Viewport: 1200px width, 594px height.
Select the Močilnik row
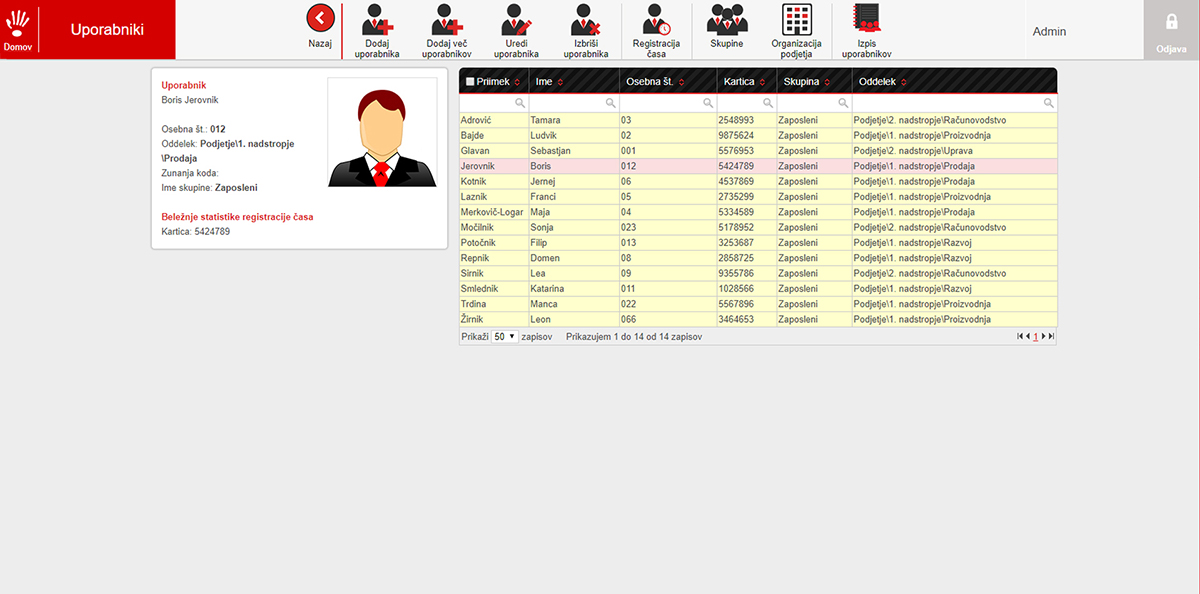[757, 227]
